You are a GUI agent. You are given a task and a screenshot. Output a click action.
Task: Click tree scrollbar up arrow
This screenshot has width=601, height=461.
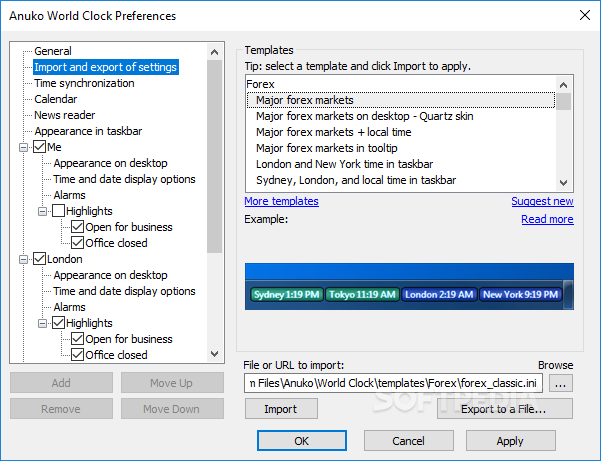tap(215, 52)
